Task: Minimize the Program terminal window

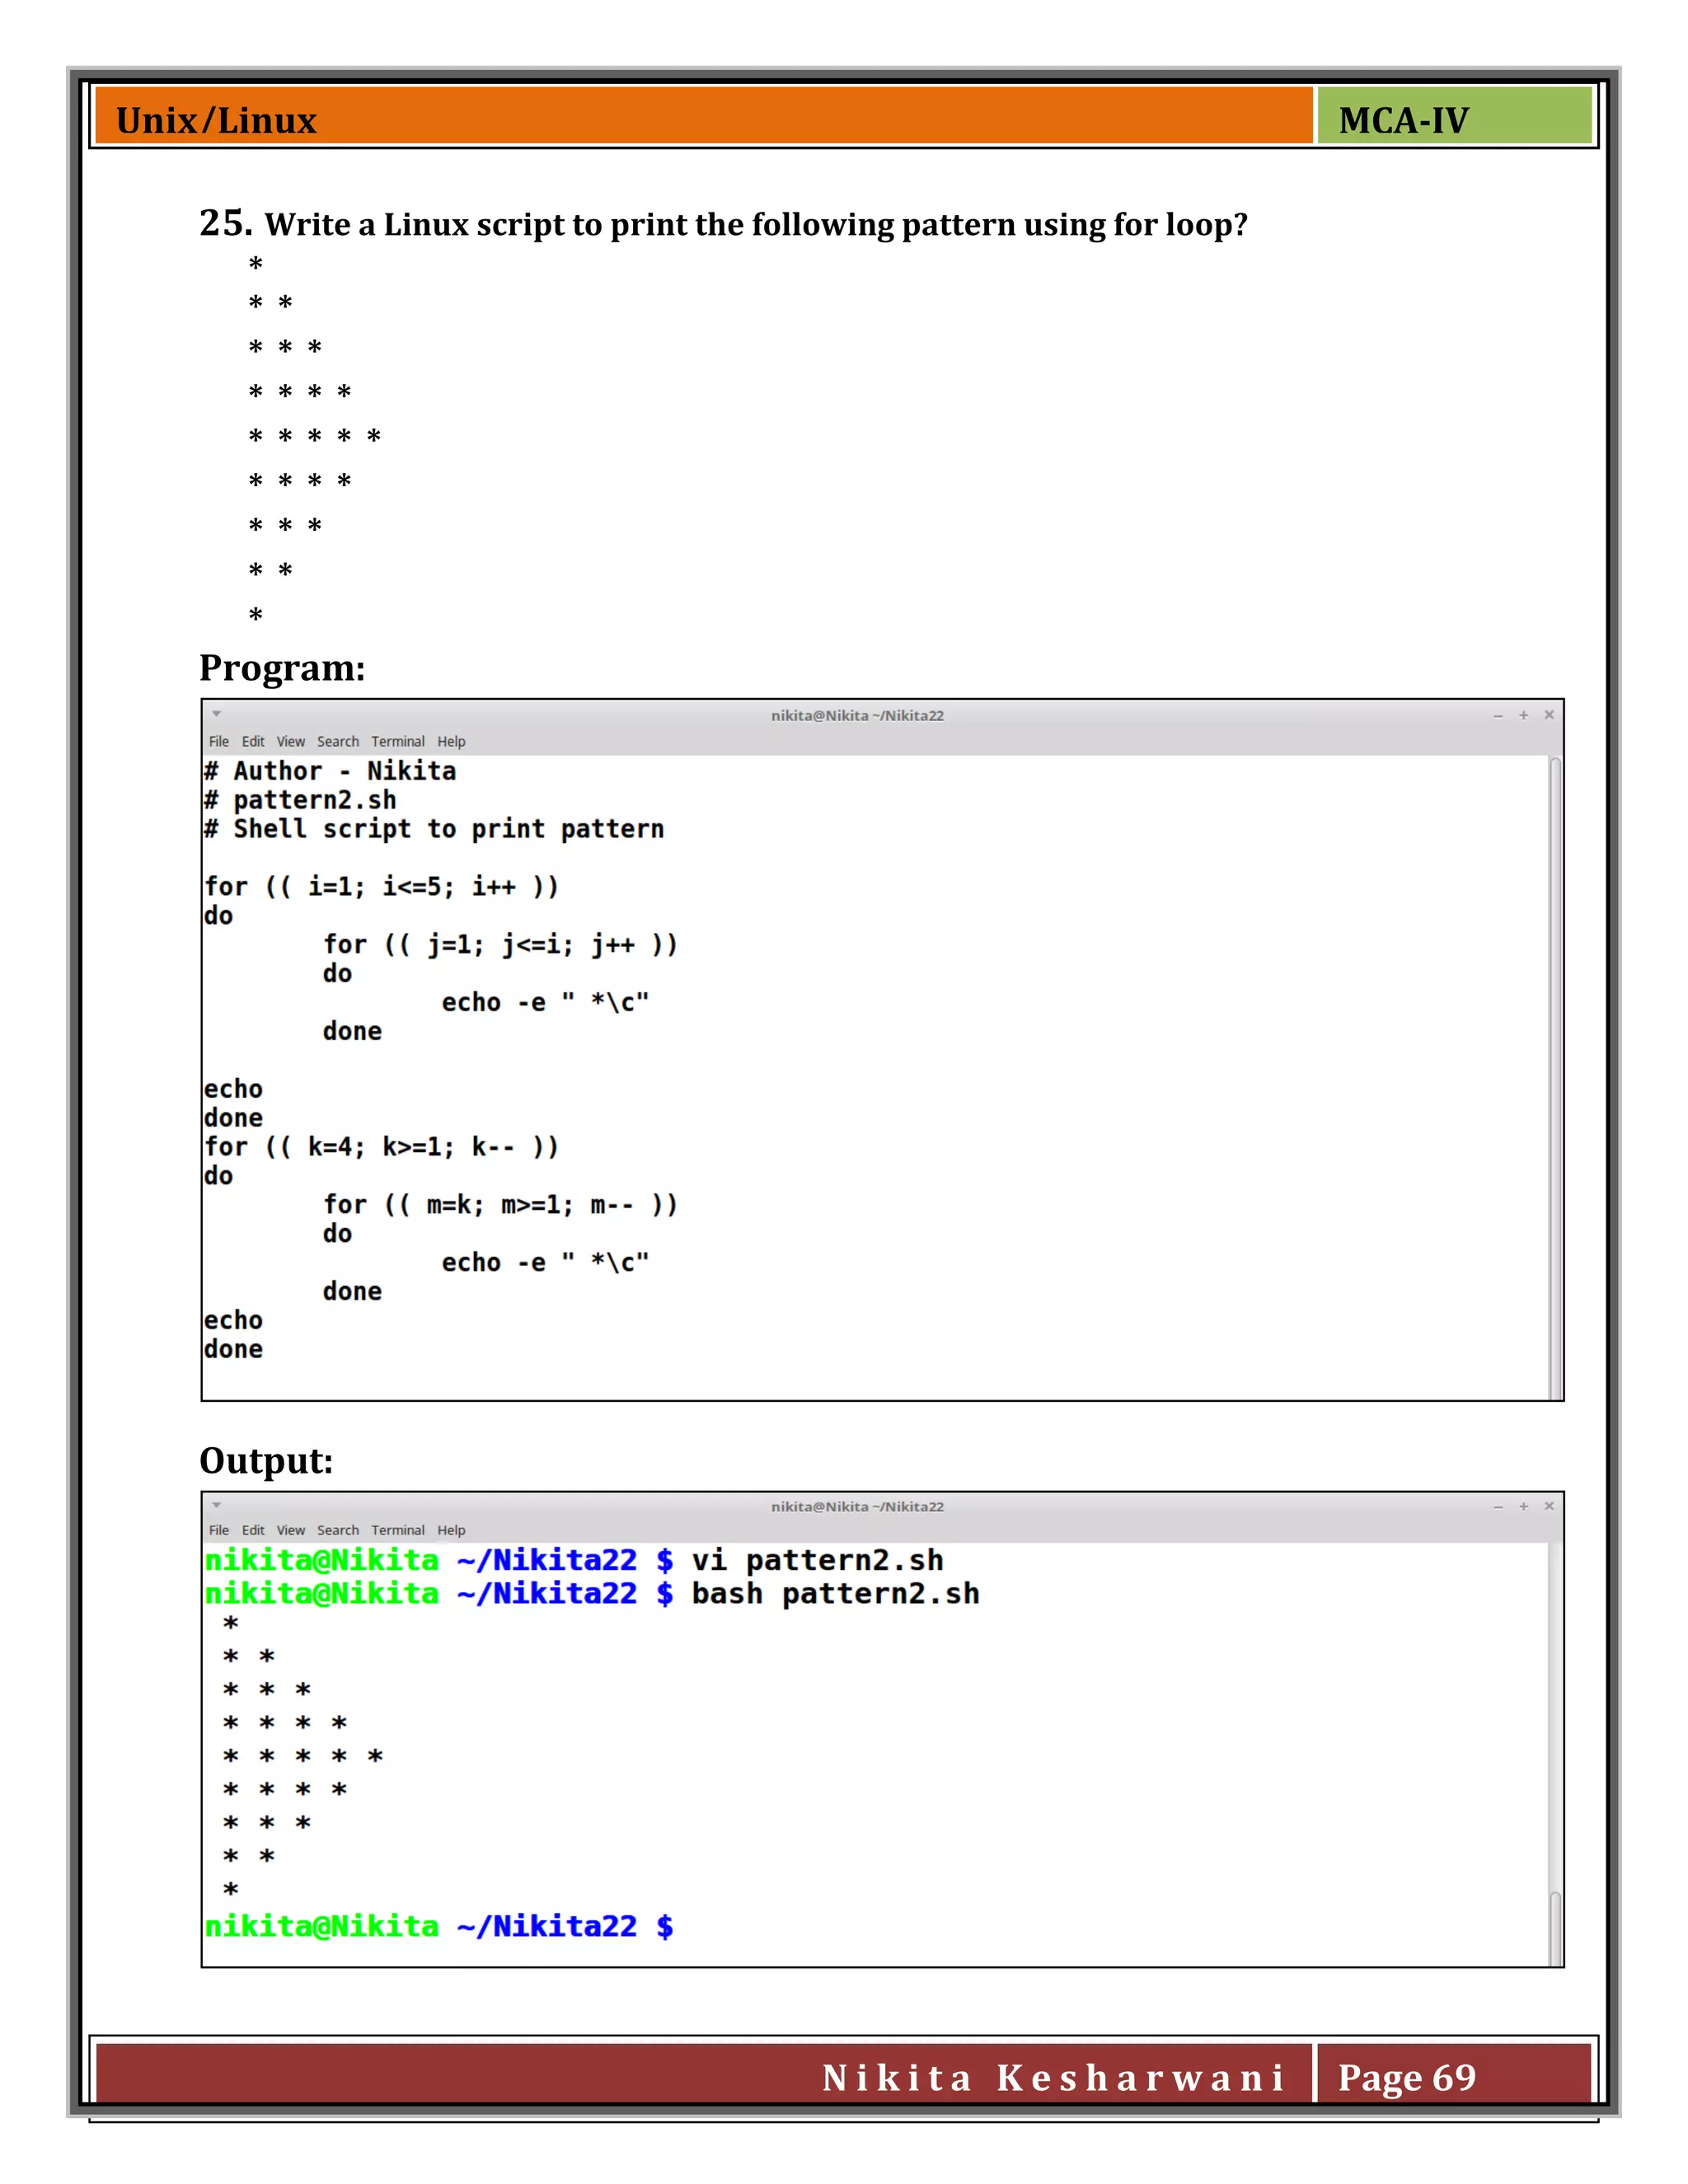Action: pyautogui.click(x=1498, y=716)
